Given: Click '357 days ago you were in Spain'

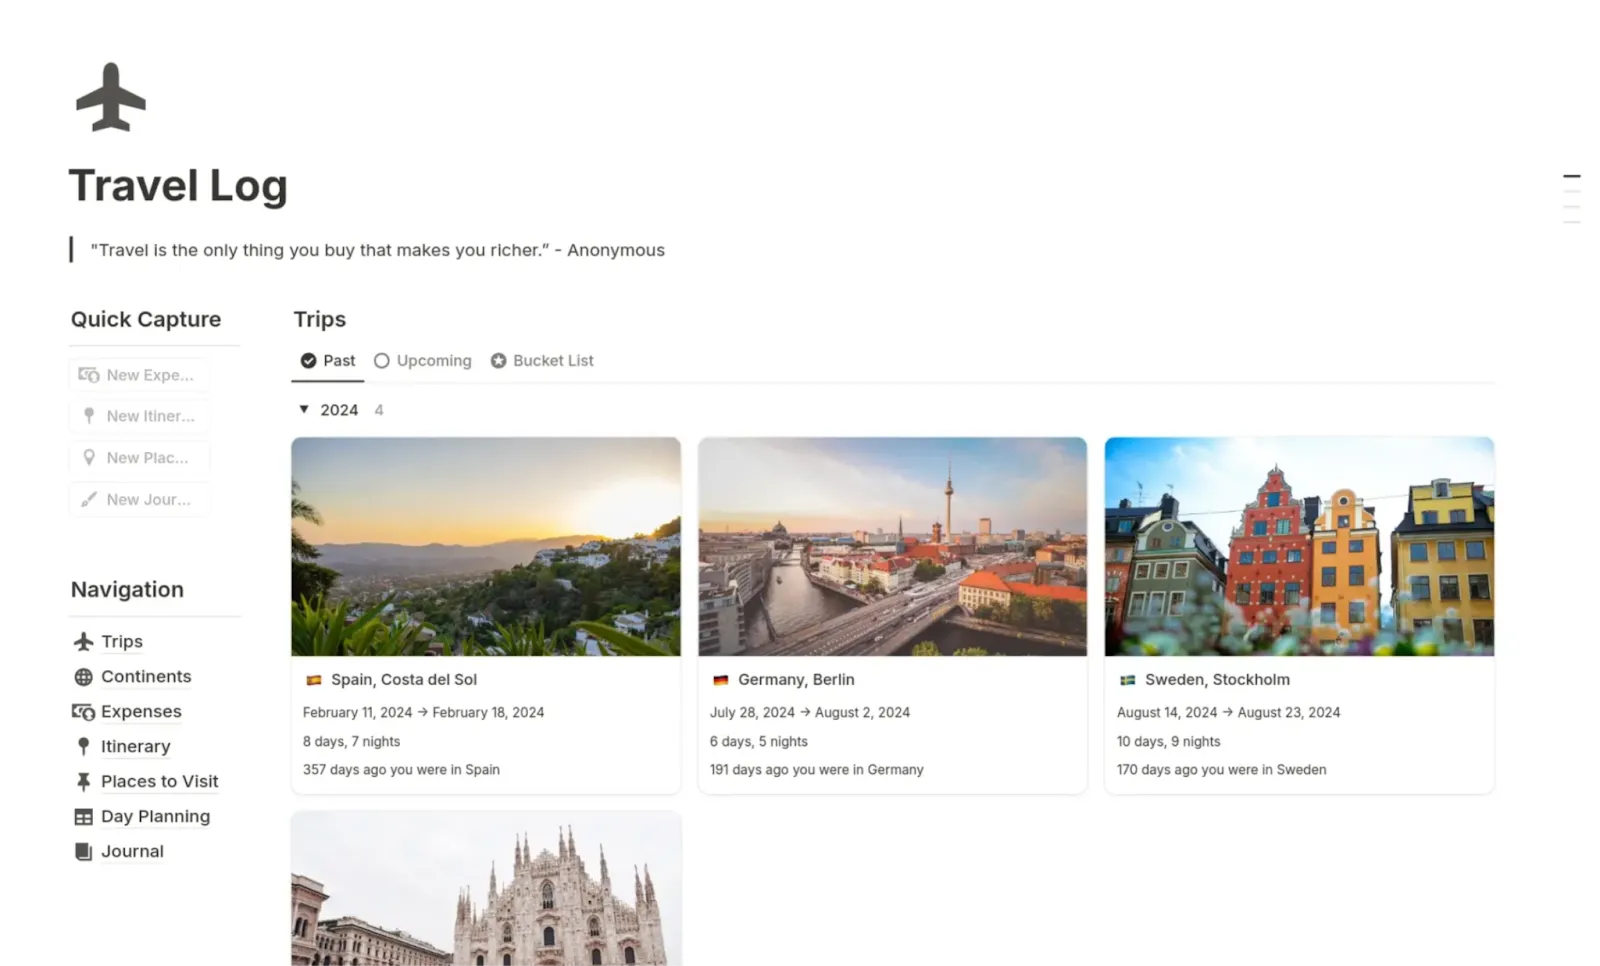Looking at the screenshot, I should point(401,770).
